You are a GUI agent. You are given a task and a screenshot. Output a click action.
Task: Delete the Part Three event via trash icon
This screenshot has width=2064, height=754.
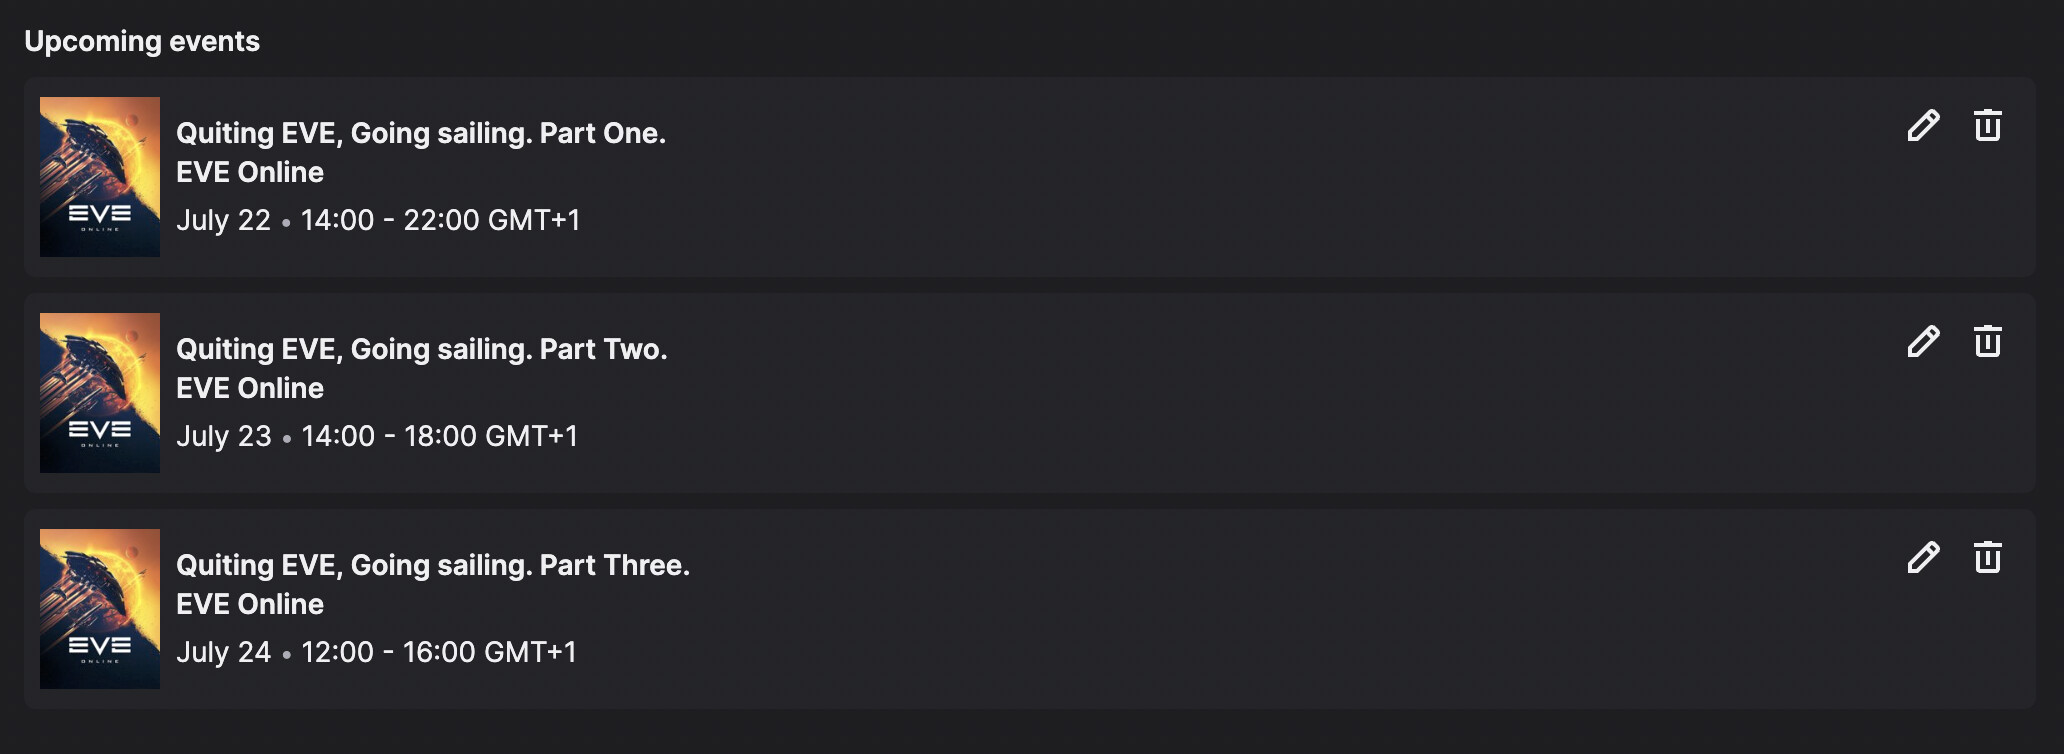coord(1988,557)
